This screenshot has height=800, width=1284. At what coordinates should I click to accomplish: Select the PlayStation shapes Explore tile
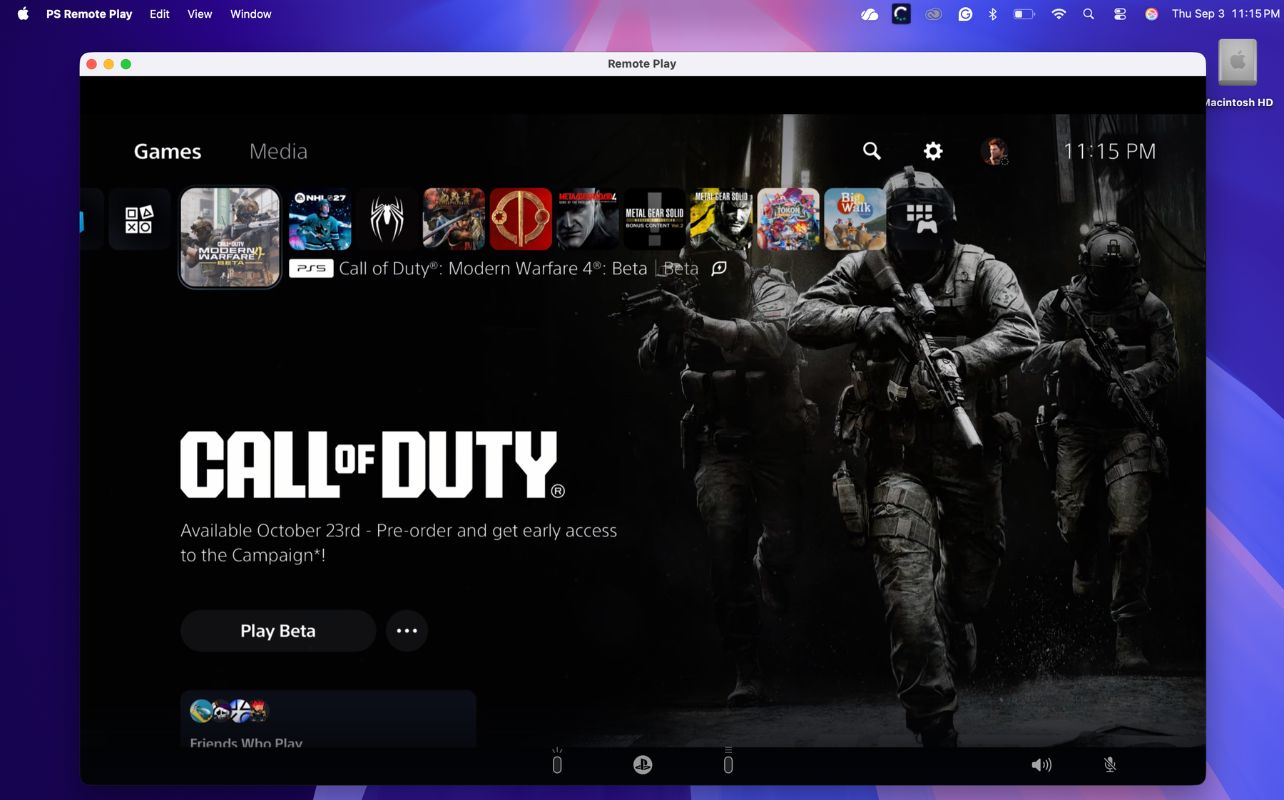(x=139, y=219)
